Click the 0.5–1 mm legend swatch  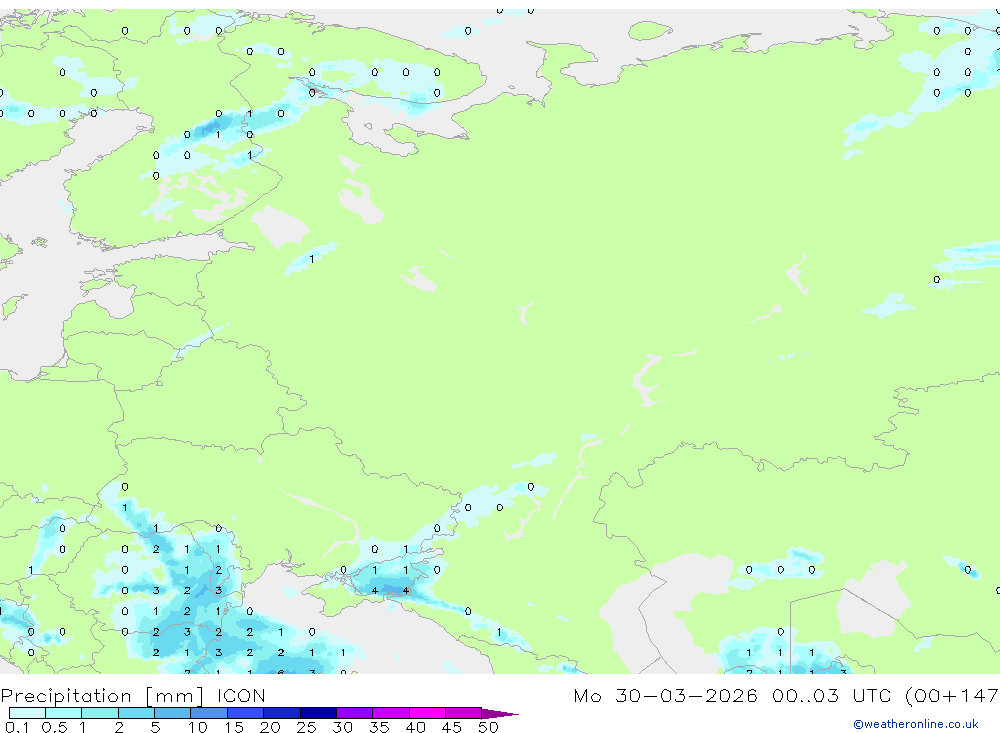pos(64,713)
